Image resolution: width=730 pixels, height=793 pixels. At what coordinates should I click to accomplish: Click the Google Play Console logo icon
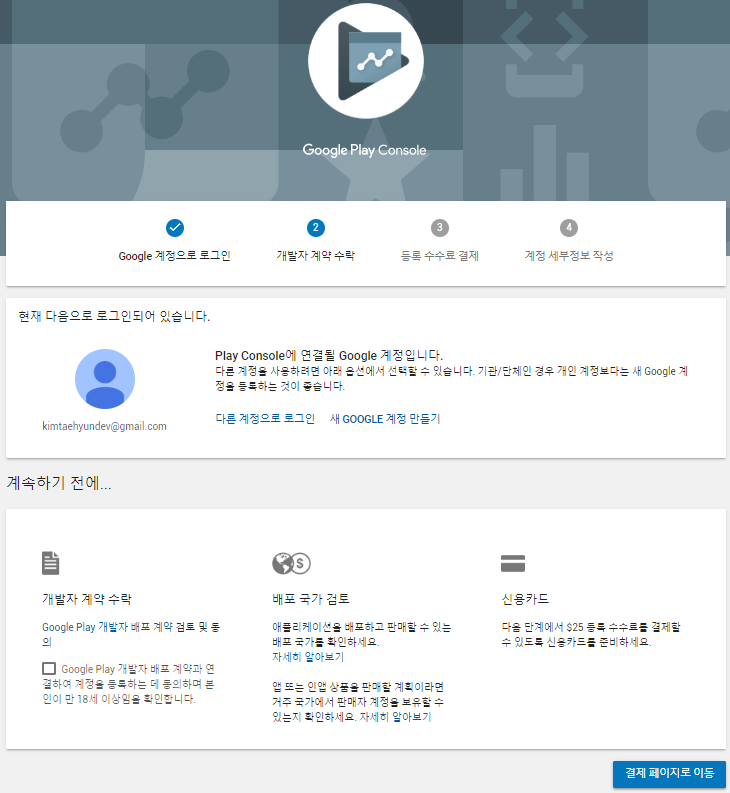[366, 61]
